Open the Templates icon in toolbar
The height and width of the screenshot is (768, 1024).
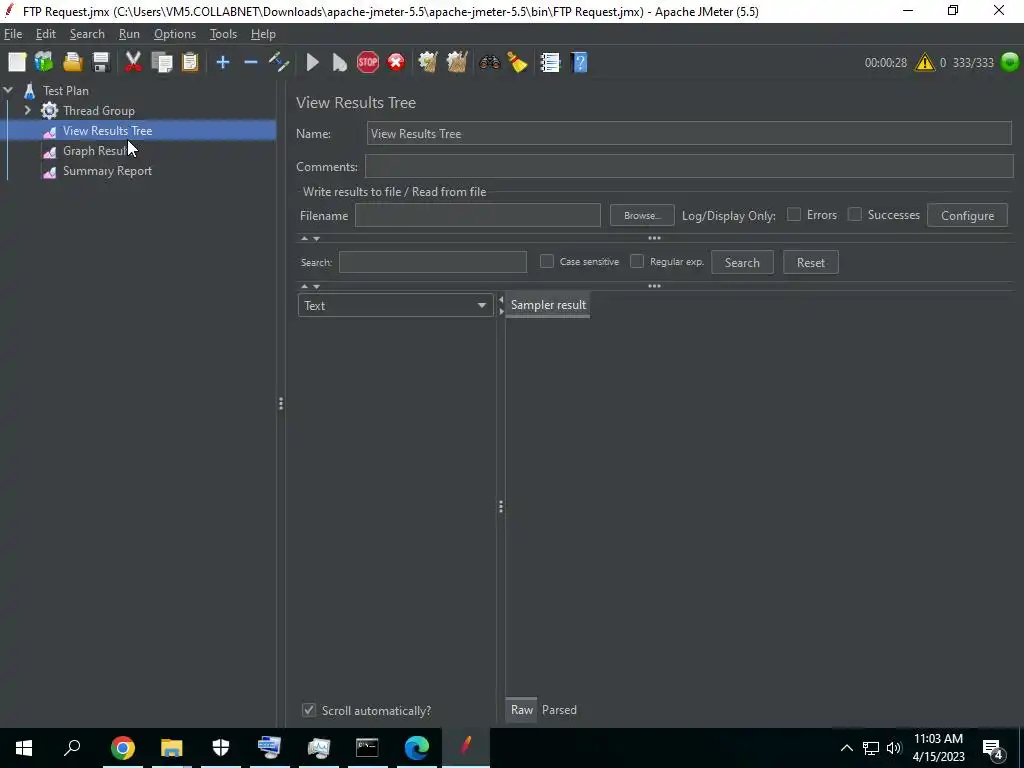(x=44, y=62)
